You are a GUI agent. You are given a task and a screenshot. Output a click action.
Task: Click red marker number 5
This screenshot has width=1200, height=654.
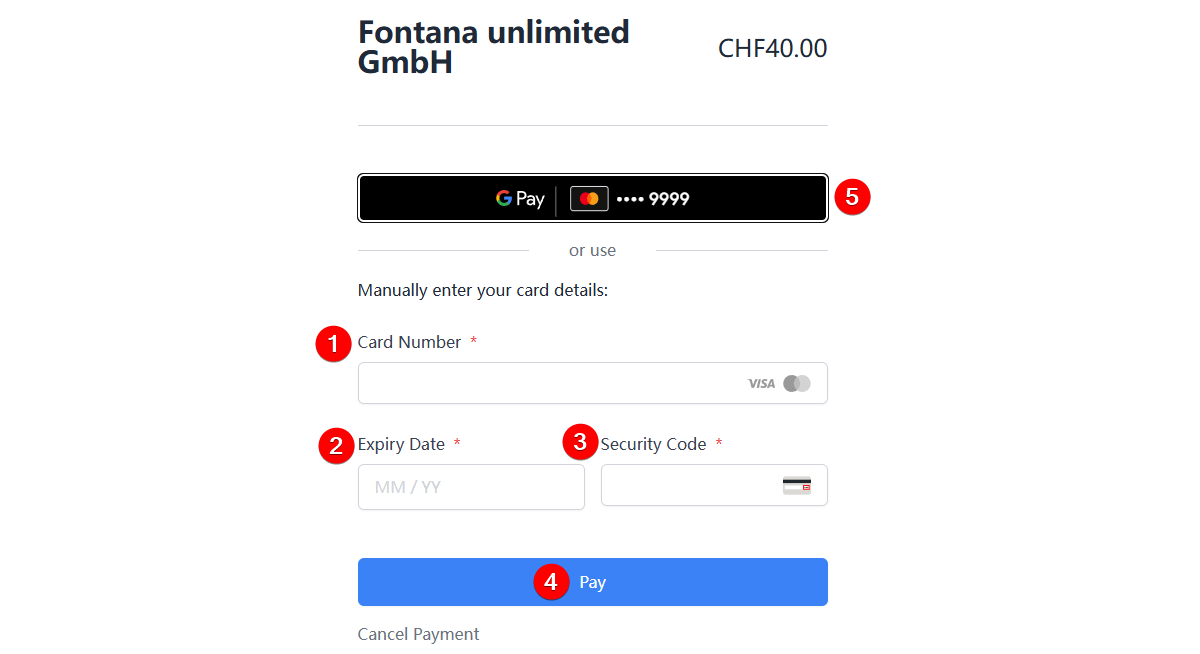click(852, 197)
